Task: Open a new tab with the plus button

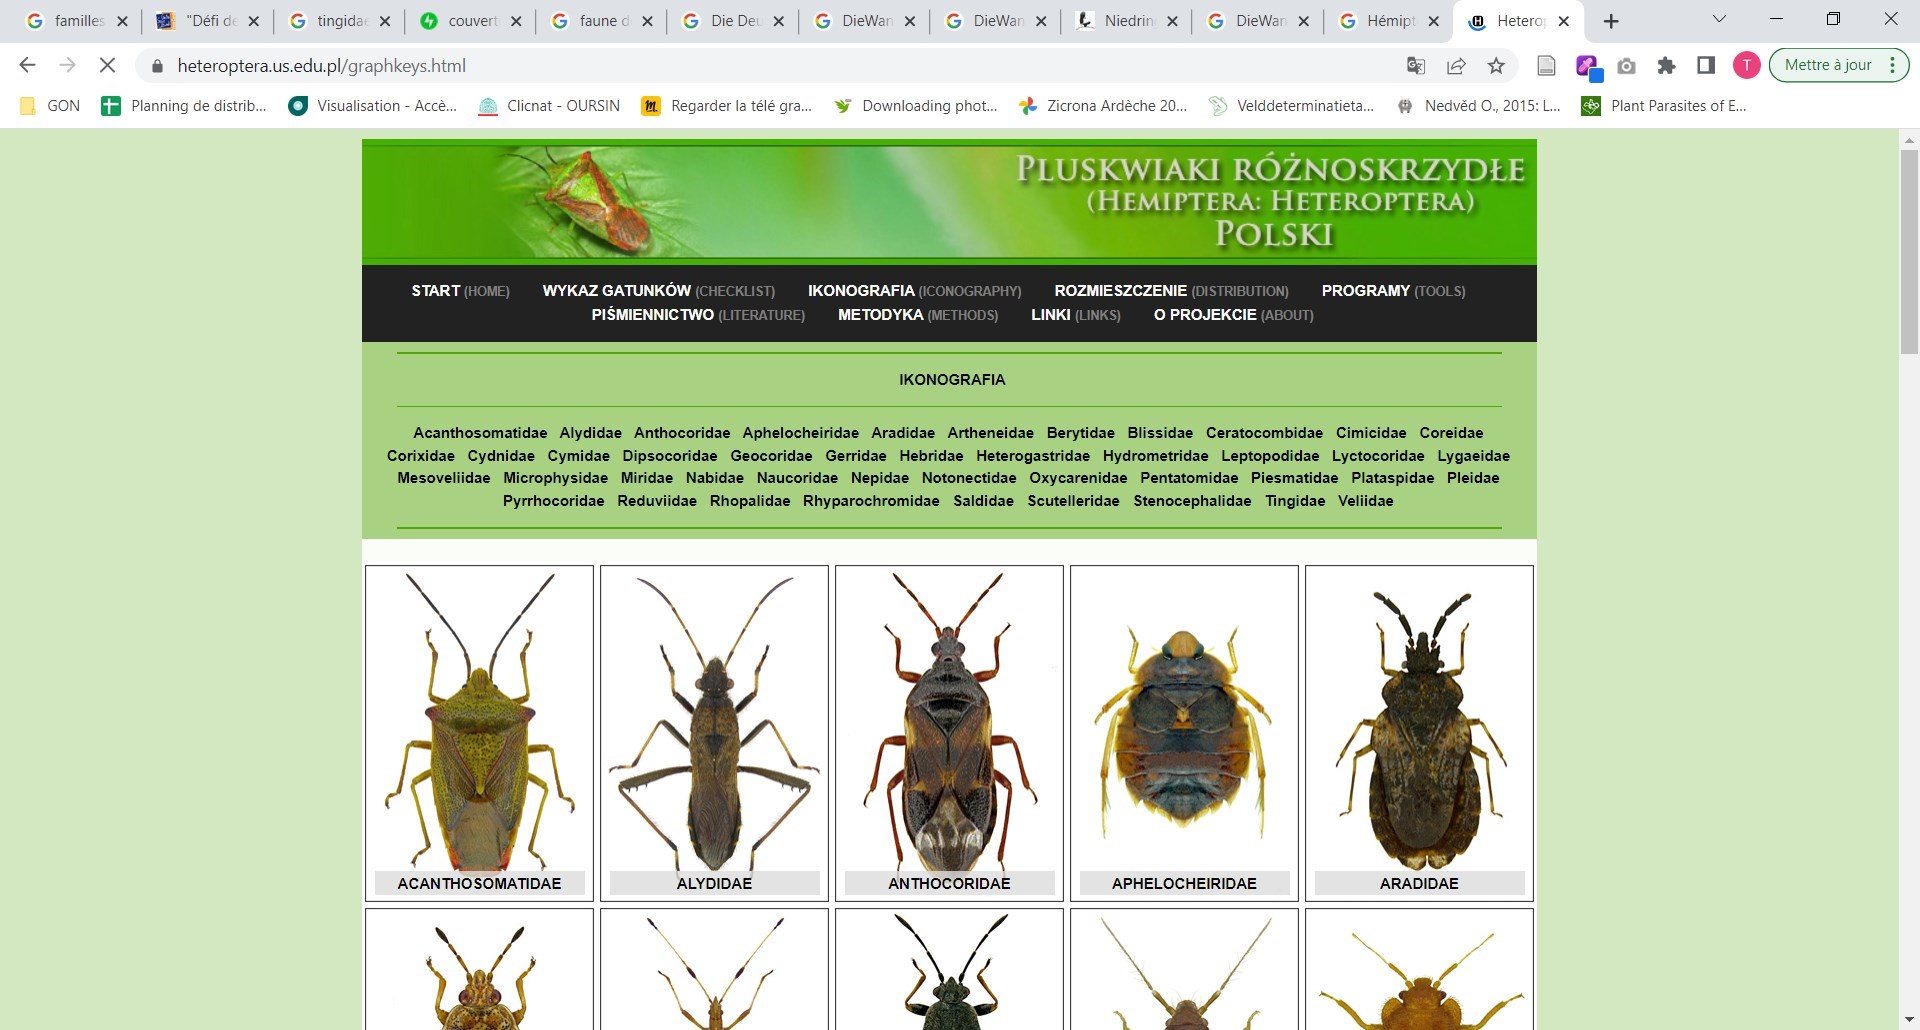Action: click(x=1611, y=21)
